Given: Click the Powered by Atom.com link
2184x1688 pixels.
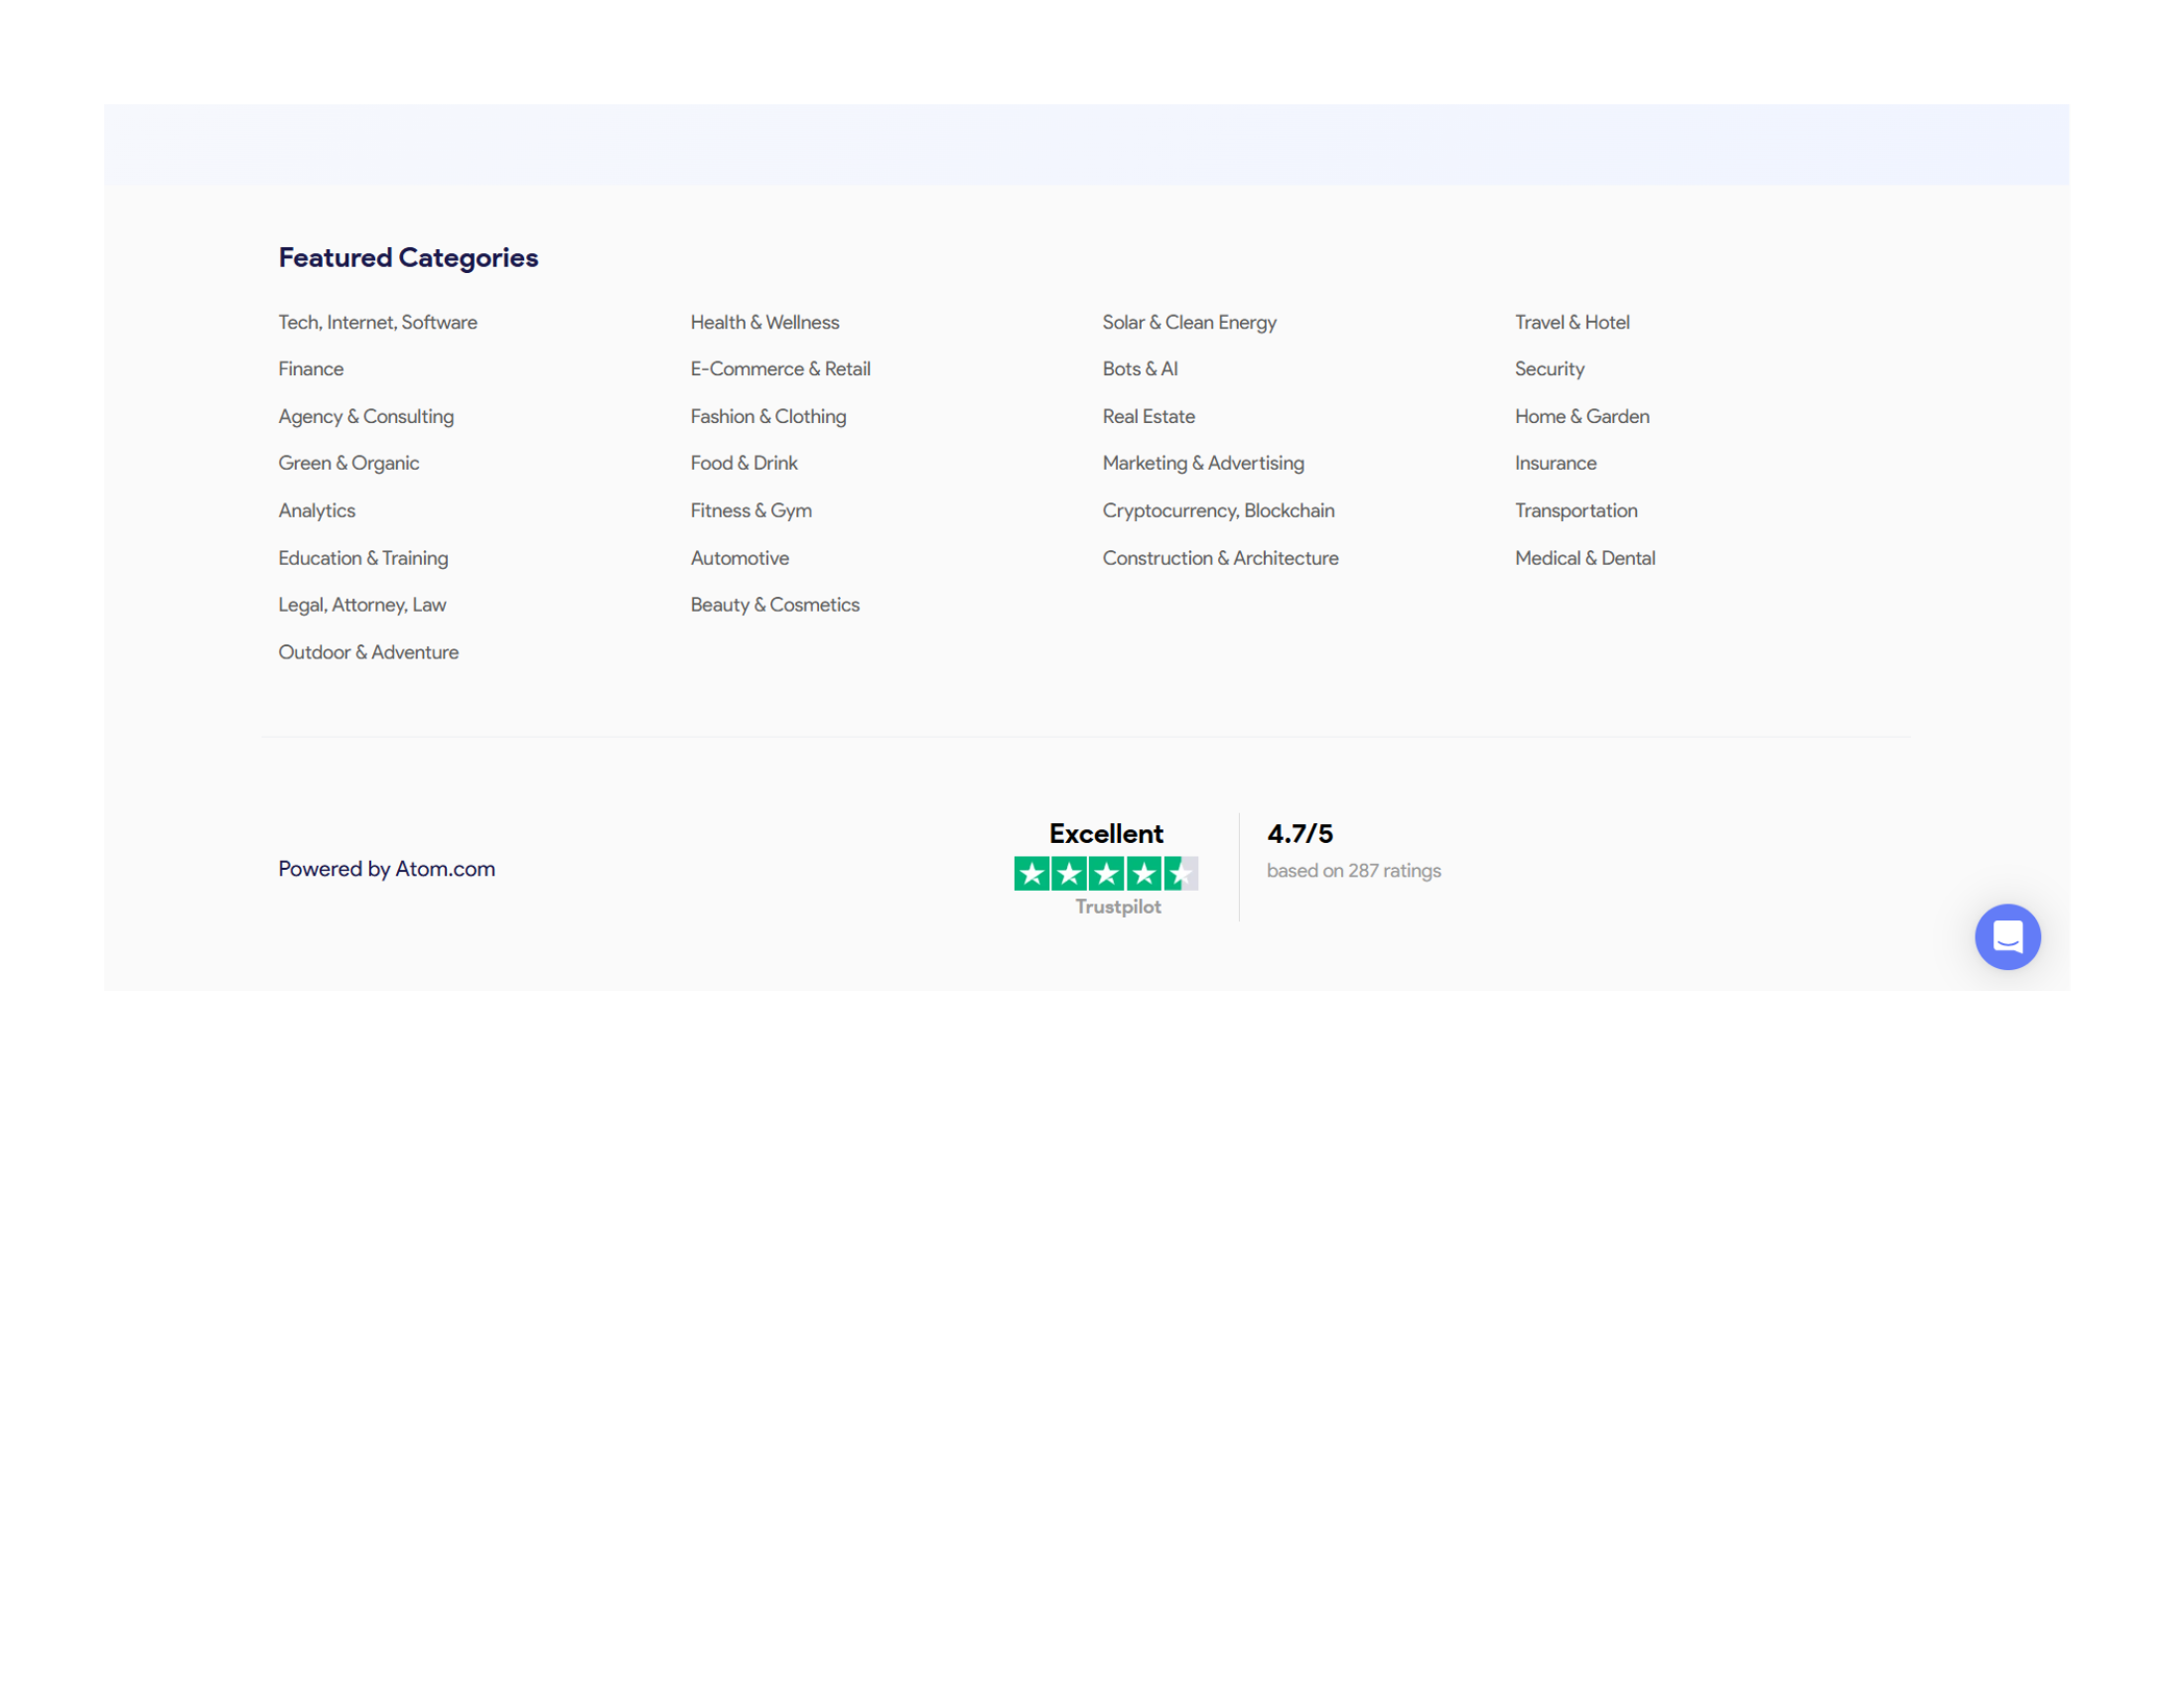Looking at the screenshot, I should tap(386, 868).
